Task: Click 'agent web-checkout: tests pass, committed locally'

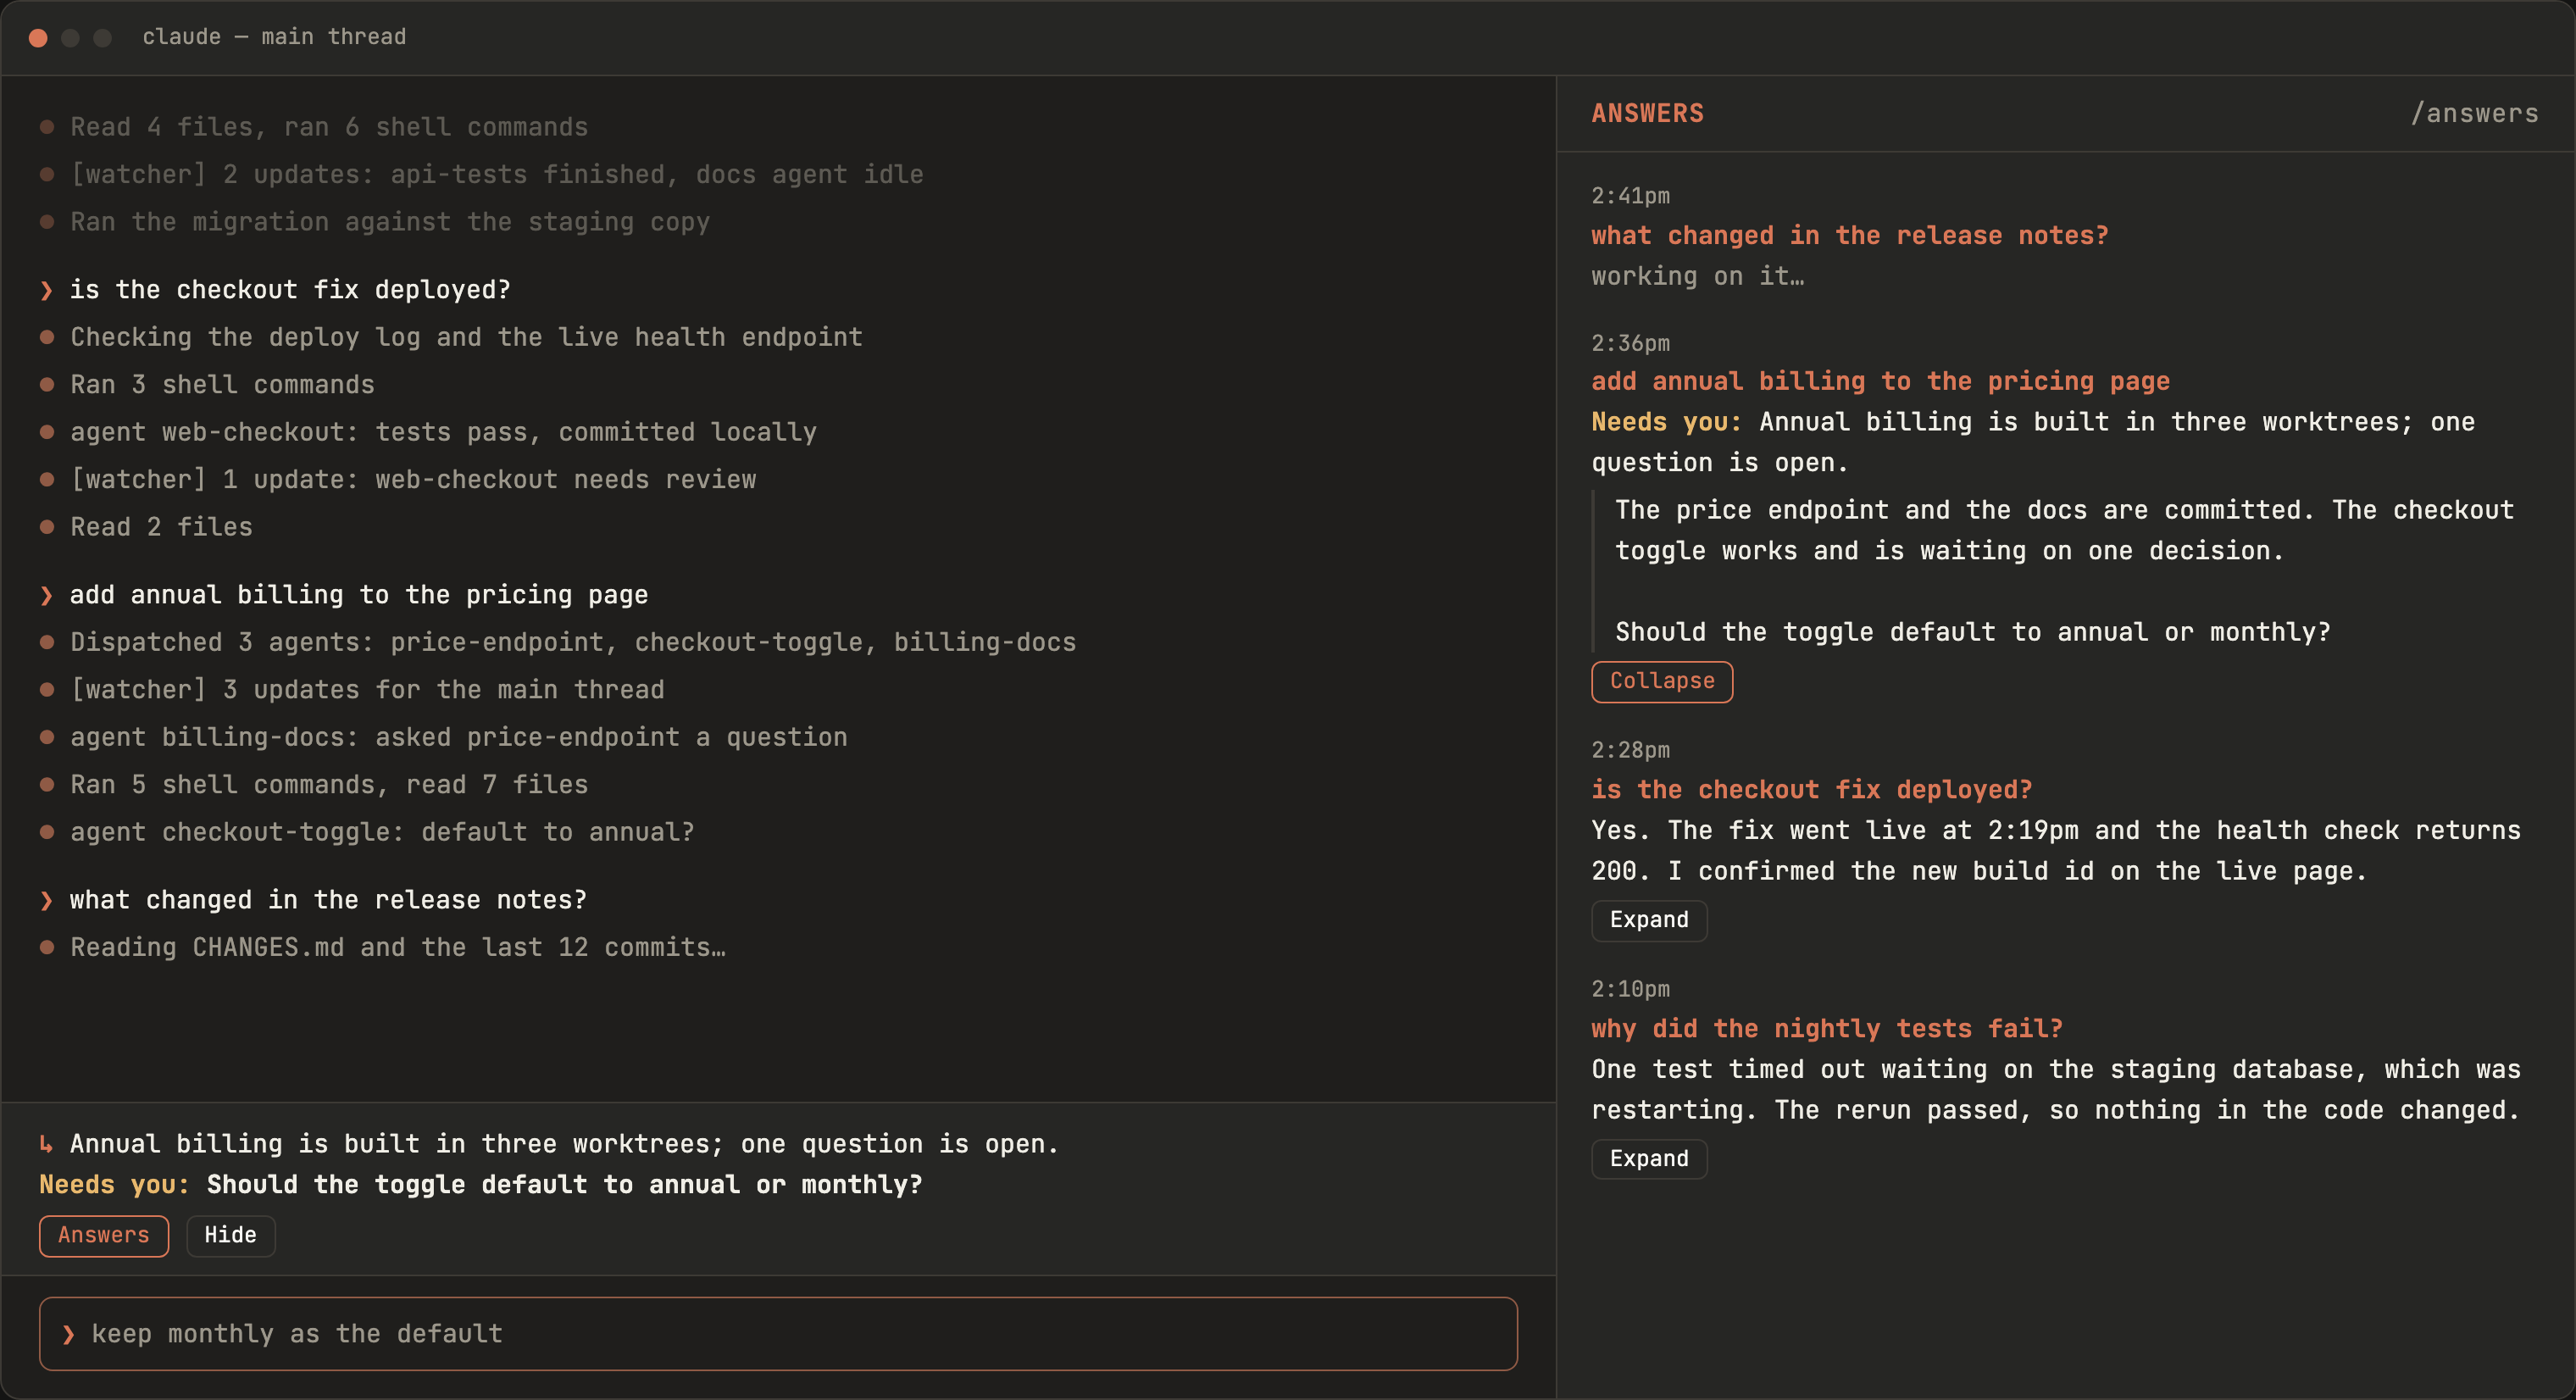Action: 443,432
